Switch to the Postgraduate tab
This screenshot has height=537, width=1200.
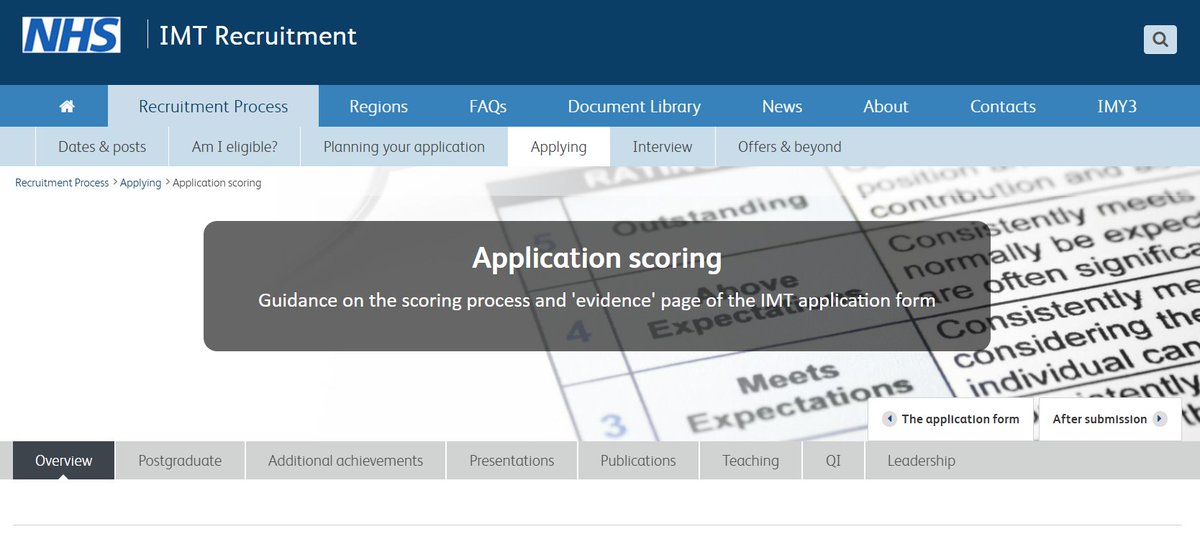coord(180,461)
